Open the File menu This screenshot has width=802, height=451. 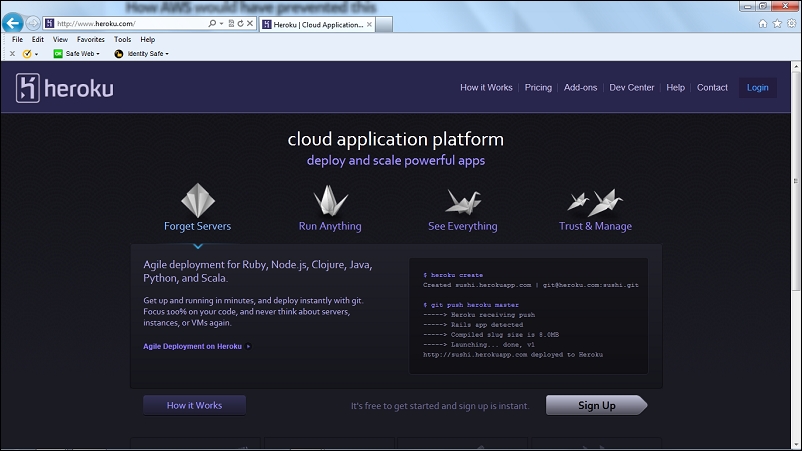17,39
